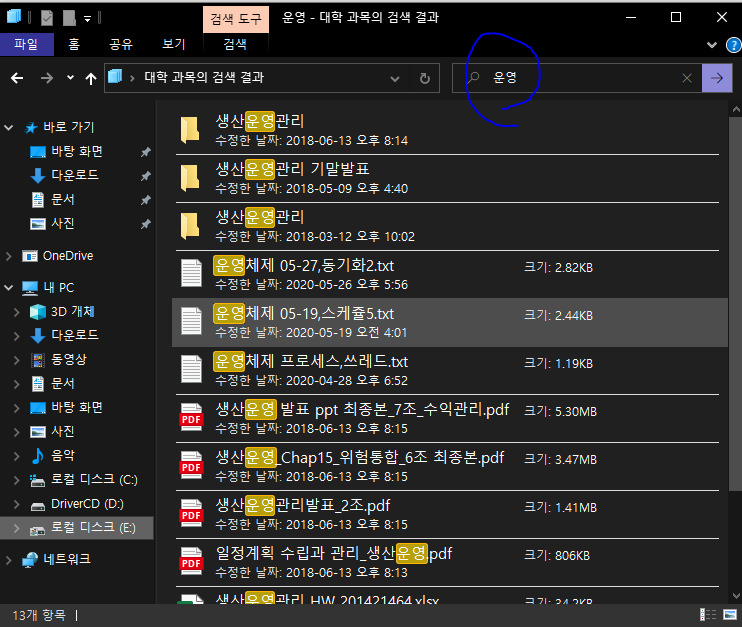Expand 로컬 디스크 (E:) node
742x627 pixels.
tap(17, 528)
